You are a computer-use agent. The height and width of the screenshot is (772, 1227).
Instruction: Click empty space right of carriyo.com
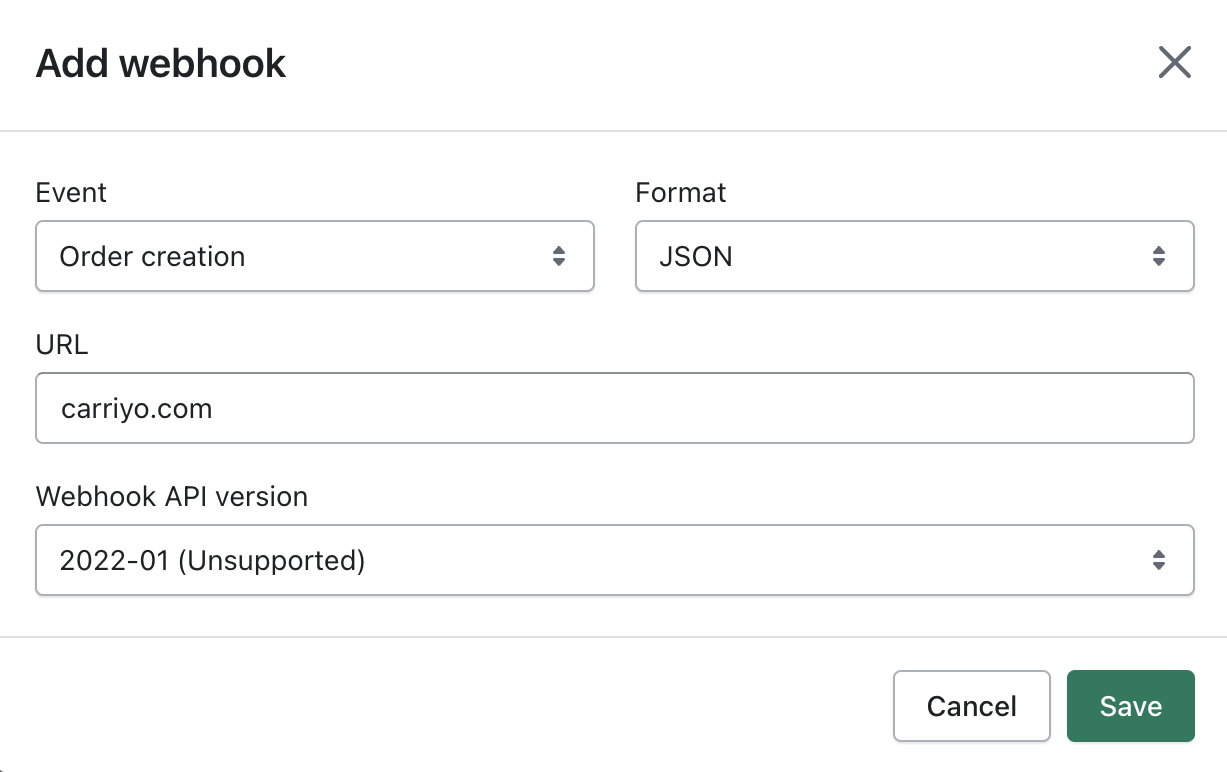pos(700,408)
